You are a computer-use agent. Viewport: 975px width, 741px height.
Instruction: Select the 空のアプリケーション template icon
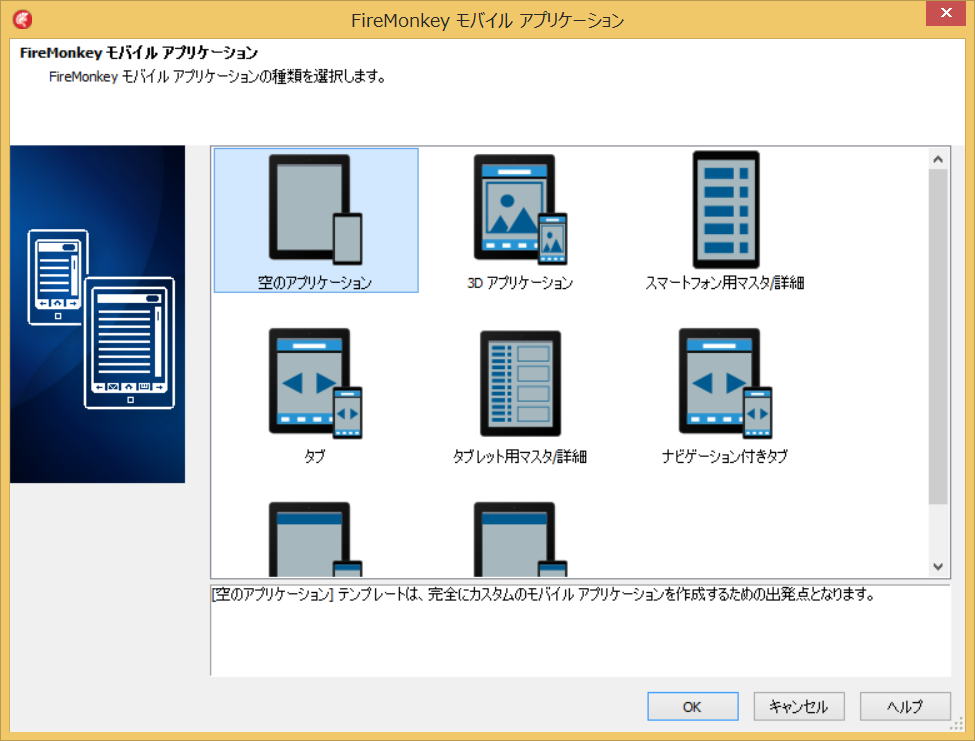315,209
